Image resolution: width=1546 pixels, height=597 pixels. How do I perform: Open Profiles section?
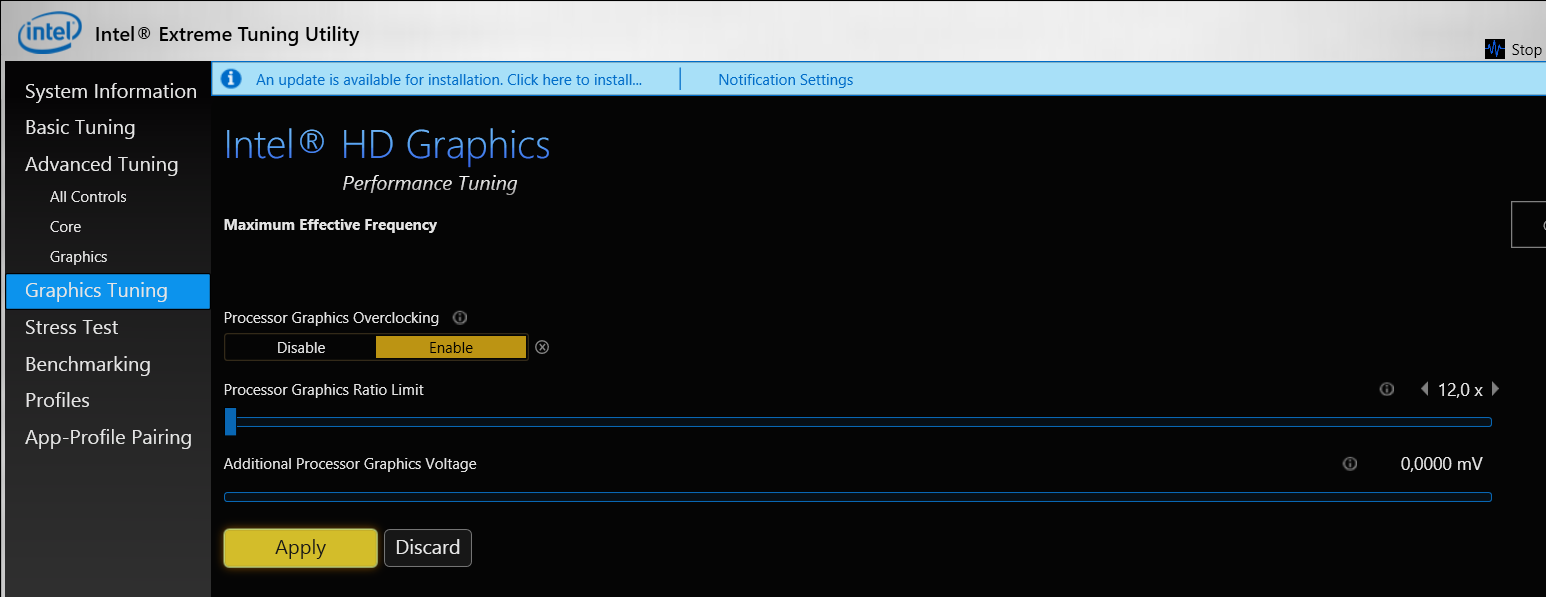(57, 400)
